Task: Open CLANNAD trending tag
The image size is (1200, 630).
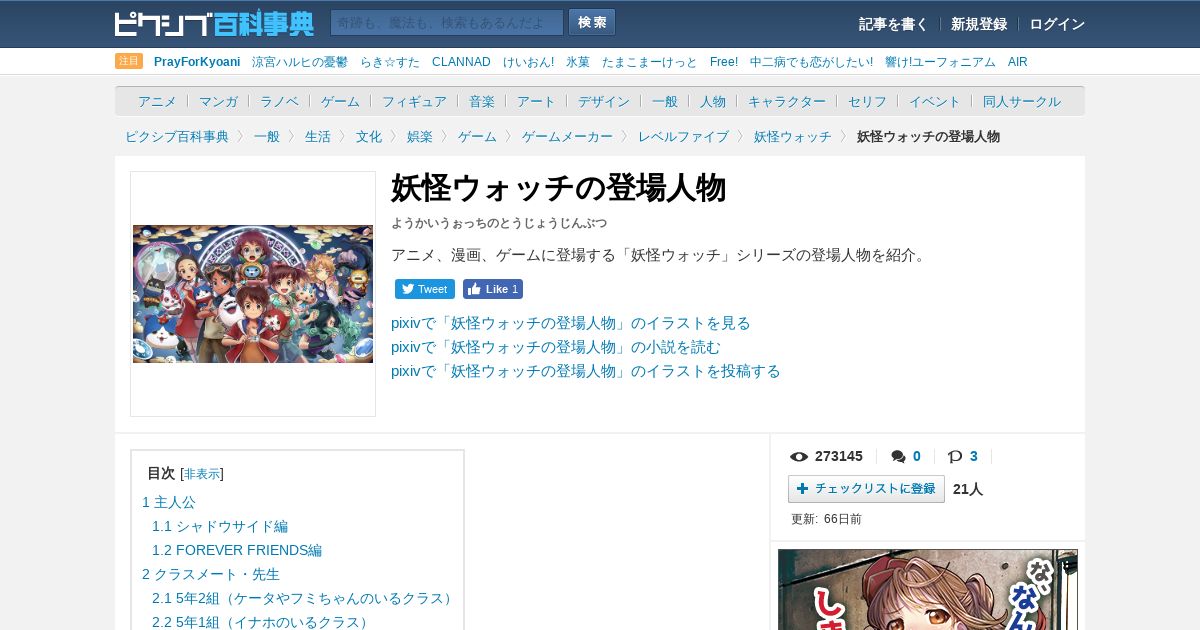Action: point(461,62)
